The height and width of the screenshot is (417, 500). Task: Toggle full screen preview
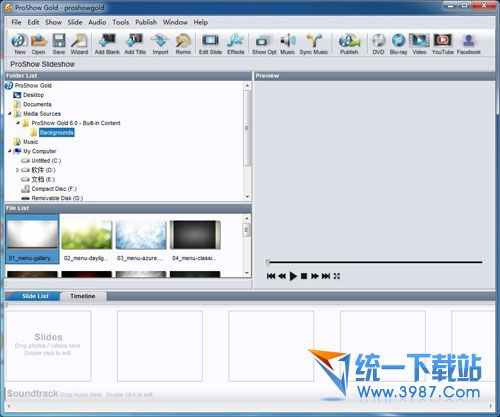(337, 276)
